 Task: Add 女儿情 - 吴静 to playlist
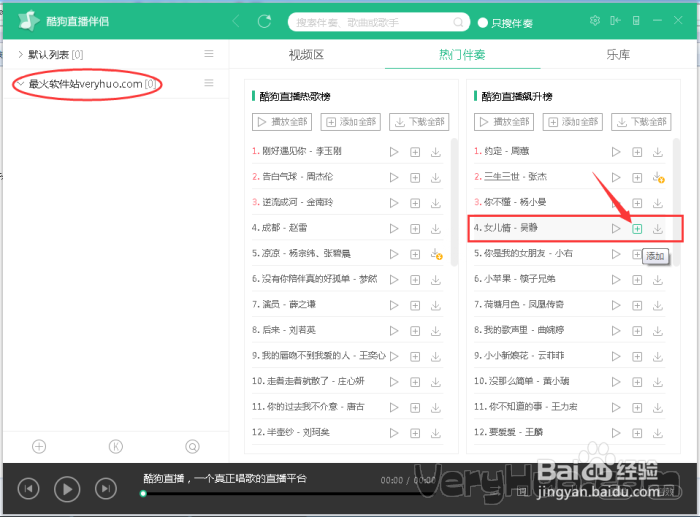(x=637, y=229)
